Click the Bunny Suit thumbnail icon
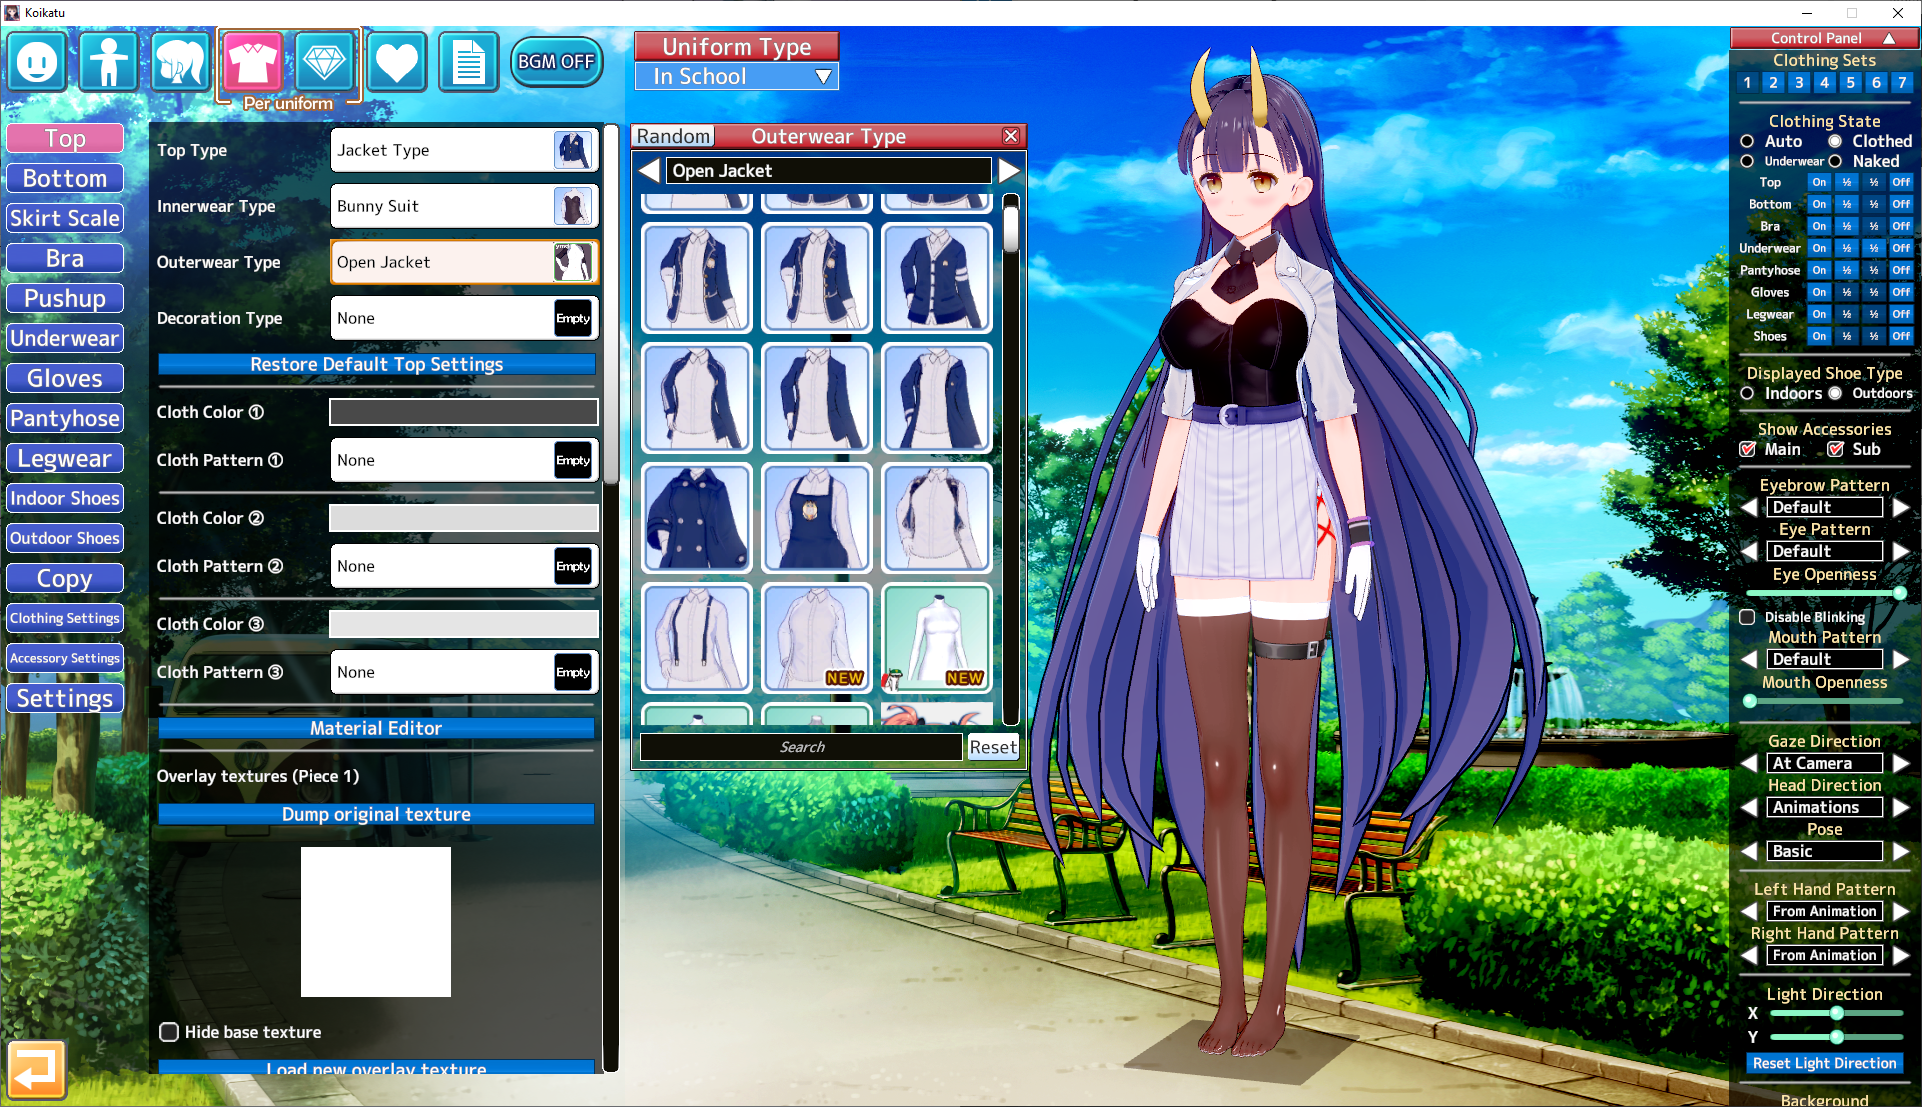 (x=573, y=206)
